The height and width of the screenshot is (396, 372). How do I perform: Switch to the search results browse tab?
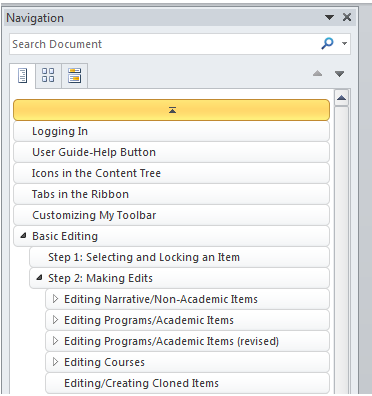[75, 75]
